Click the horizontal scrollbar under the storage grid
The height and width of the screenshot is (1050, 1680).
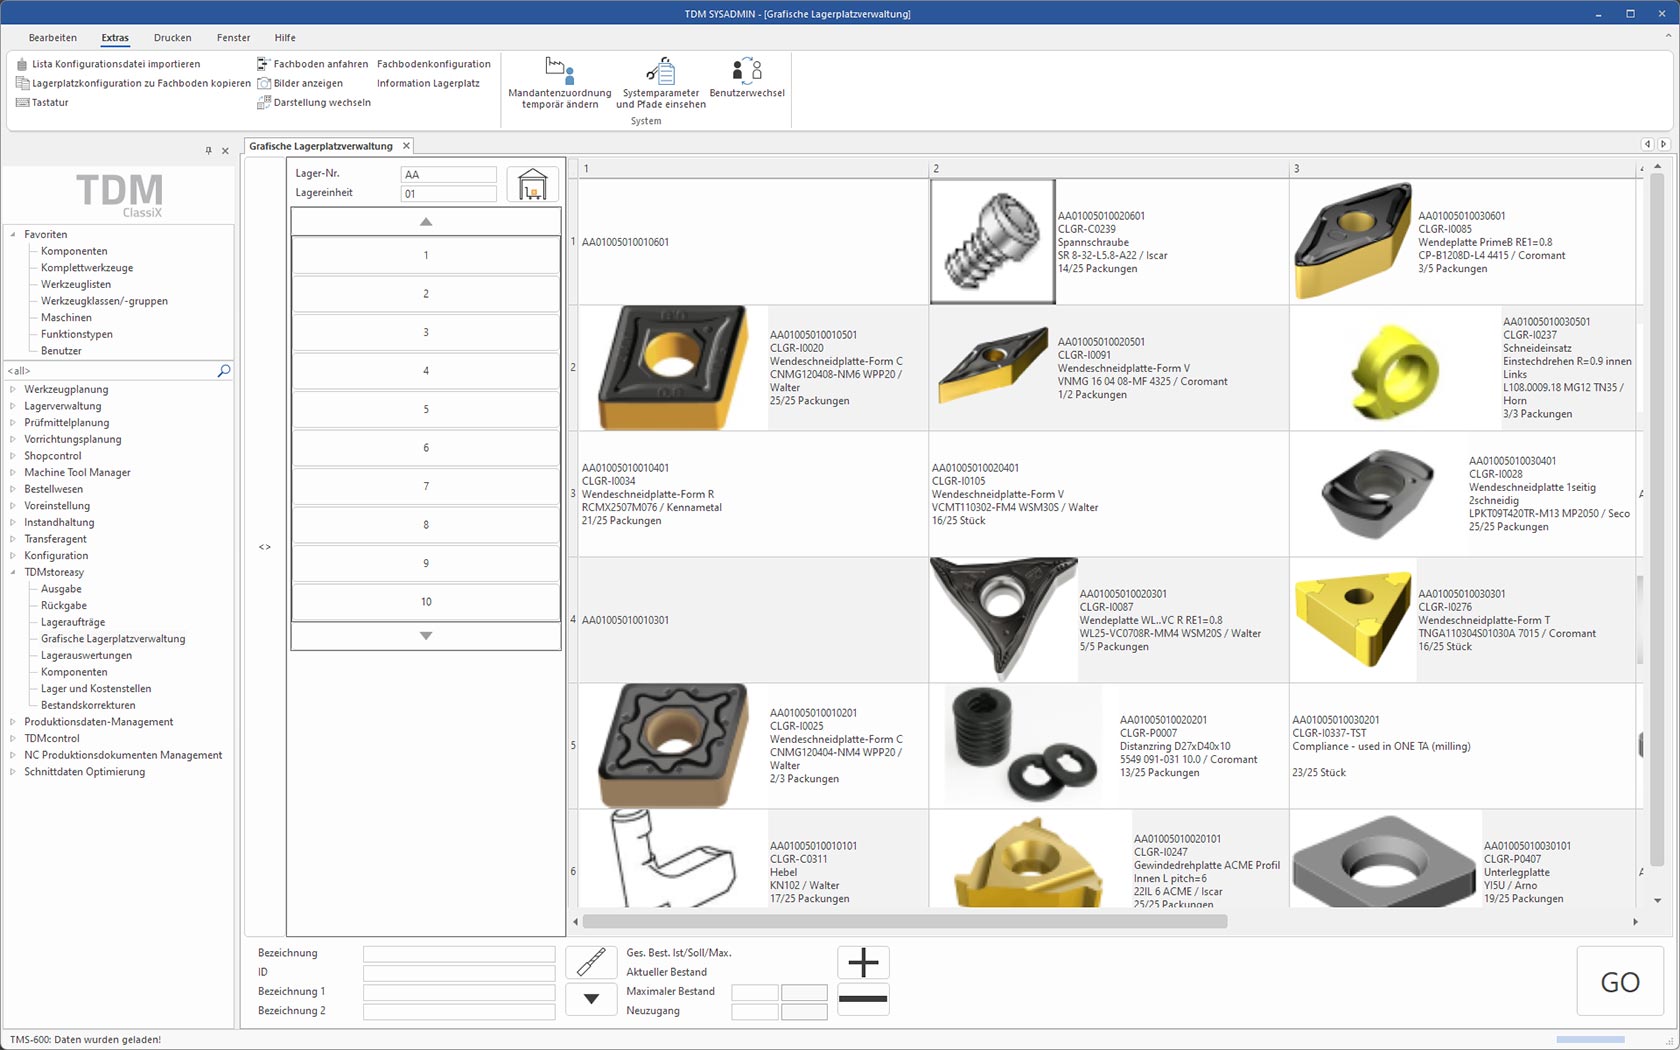pyautogui.click(x=904, y=921)
